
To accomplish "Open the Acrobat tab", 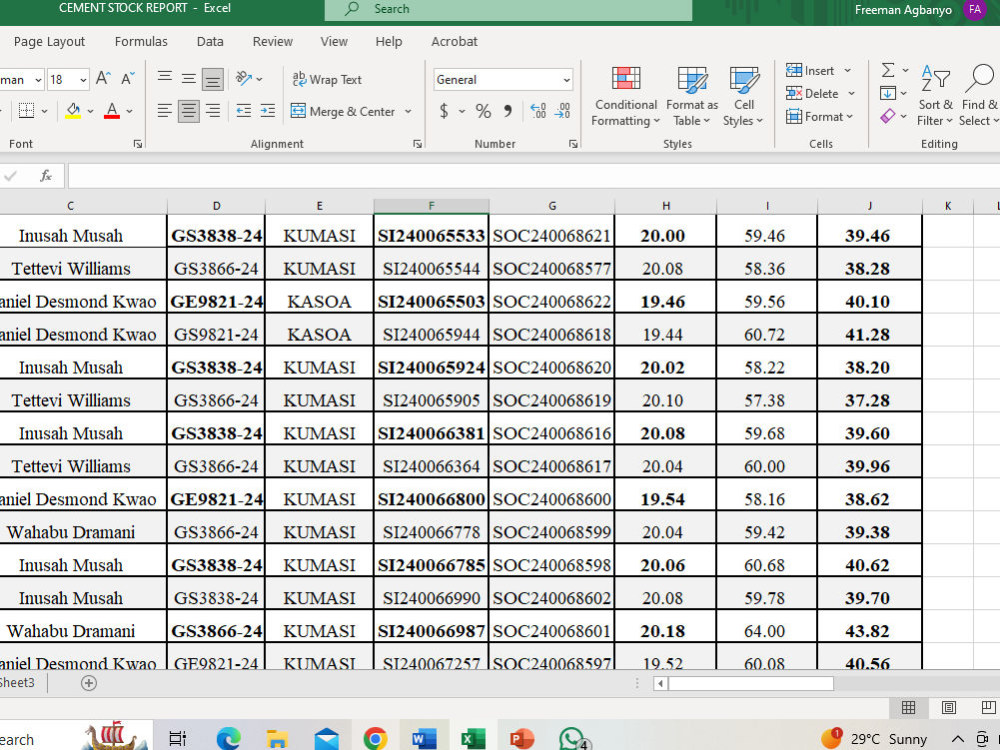I will (454, 41).
